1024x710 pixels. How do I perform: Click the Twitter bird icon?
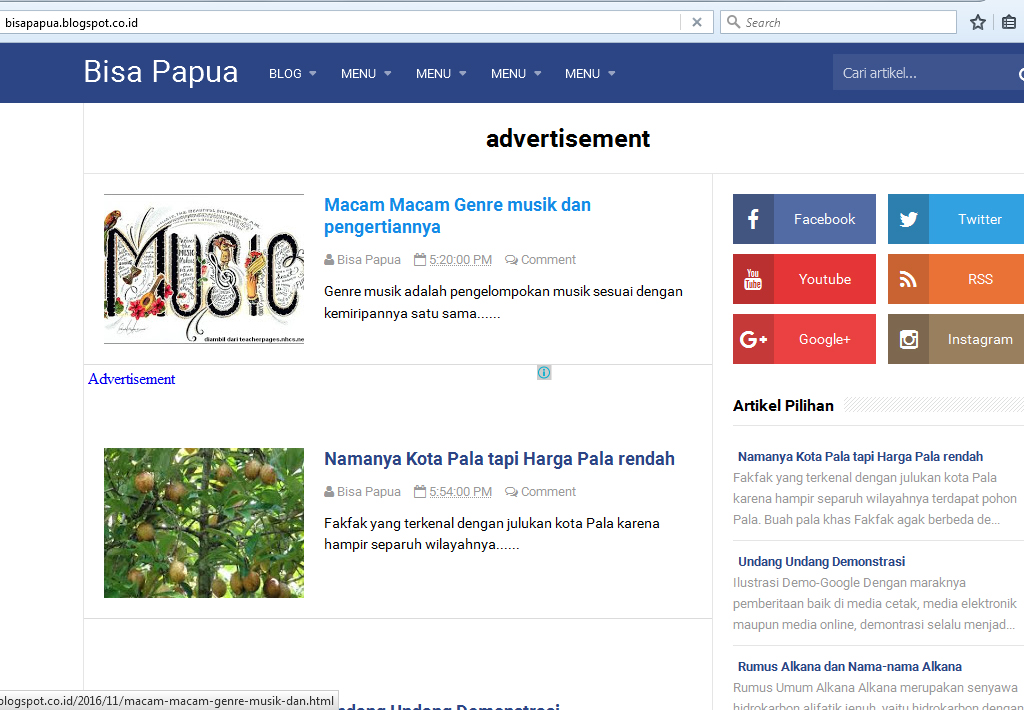[x=908, y=219]
